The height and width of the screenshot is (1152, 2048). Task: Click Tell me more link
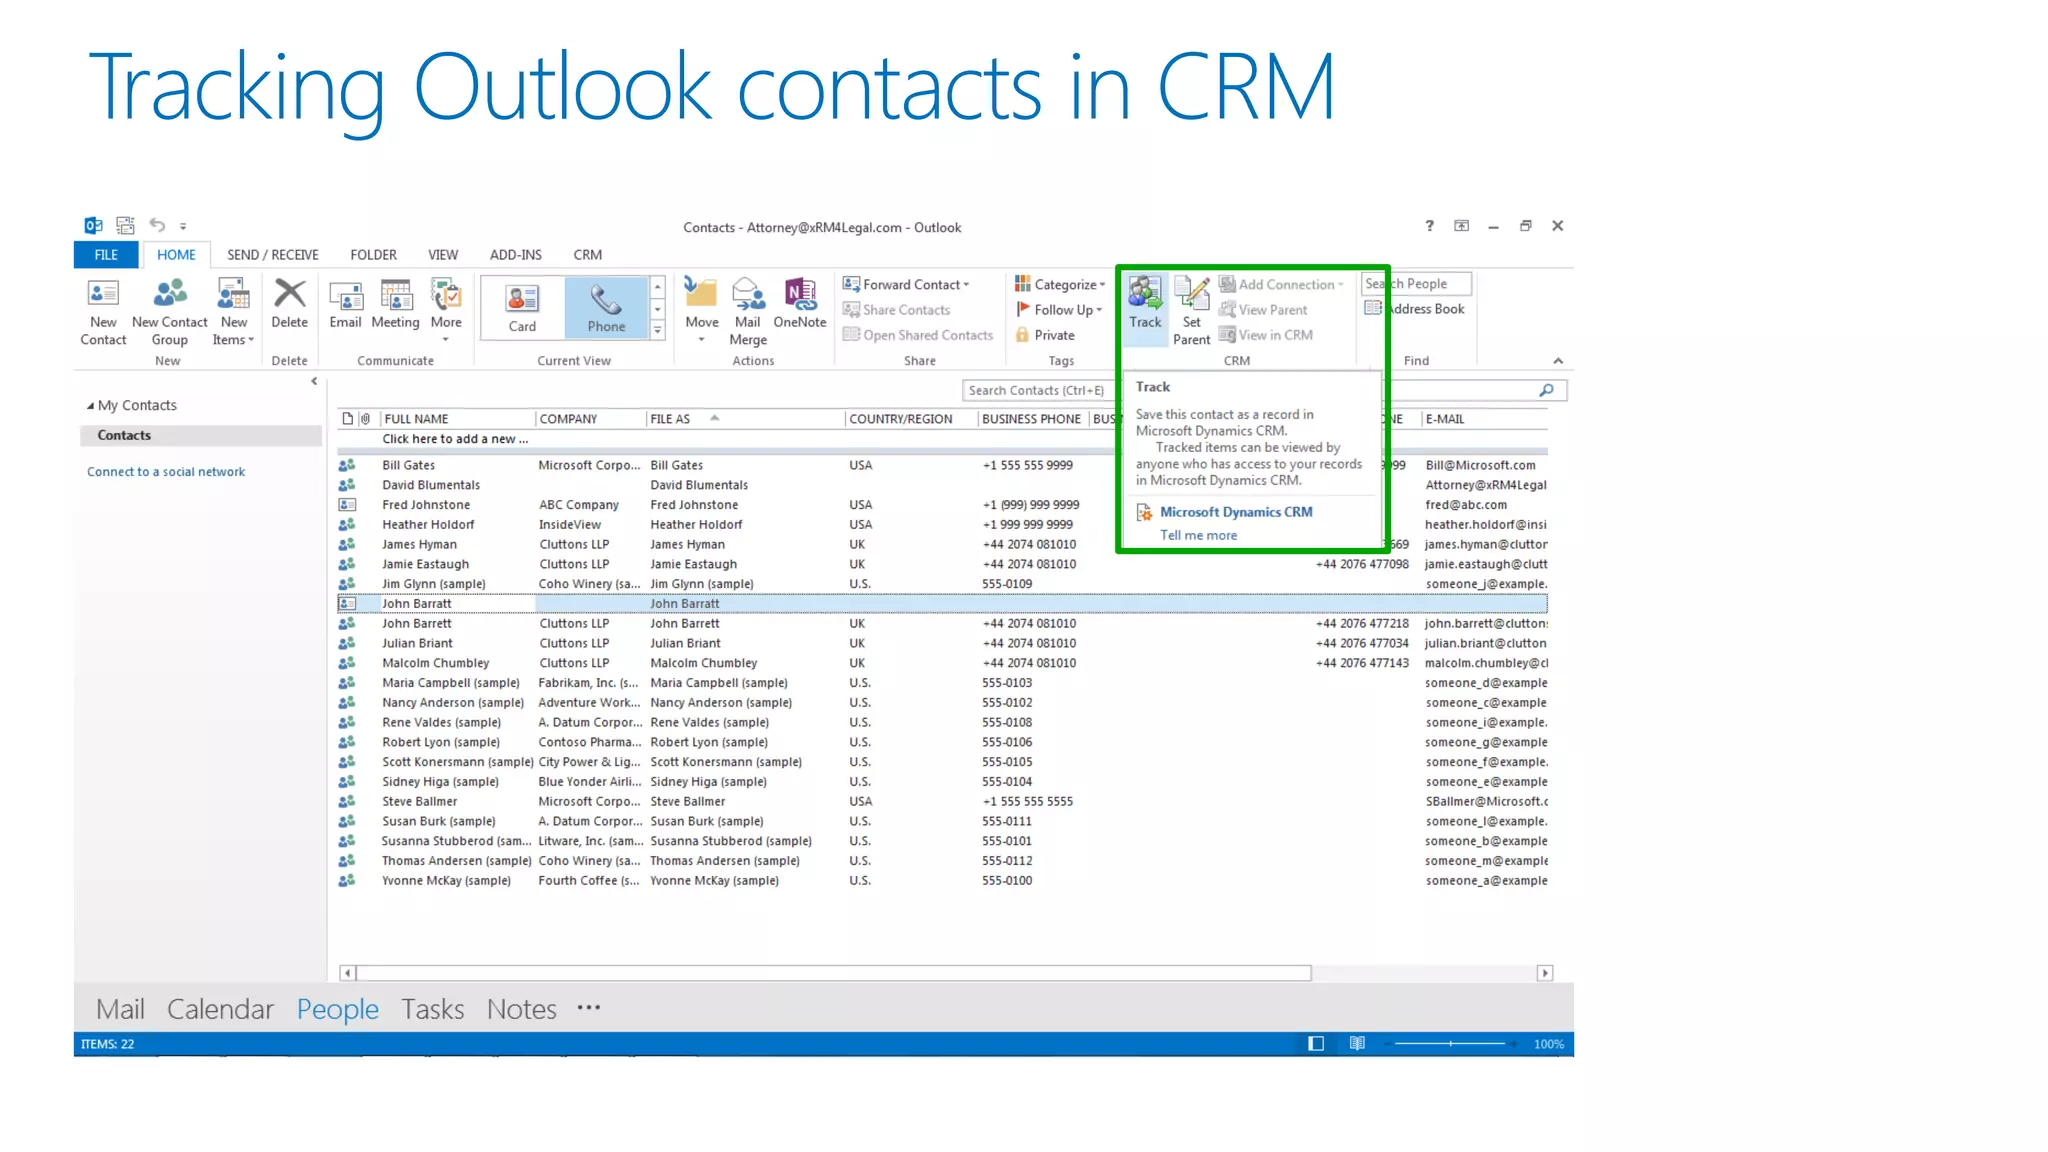(x=1198, y=536)
